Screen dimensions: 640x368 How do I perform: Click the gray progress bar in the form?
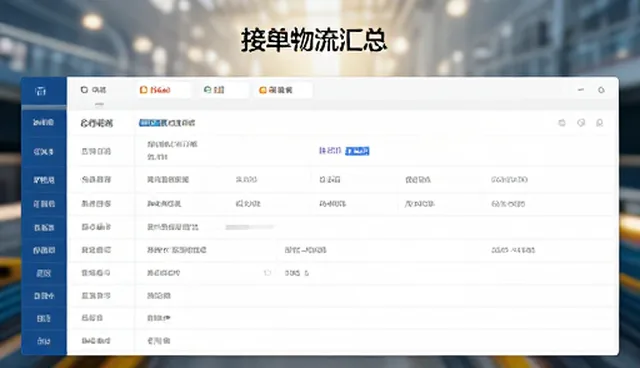click(x=249, y=227)
